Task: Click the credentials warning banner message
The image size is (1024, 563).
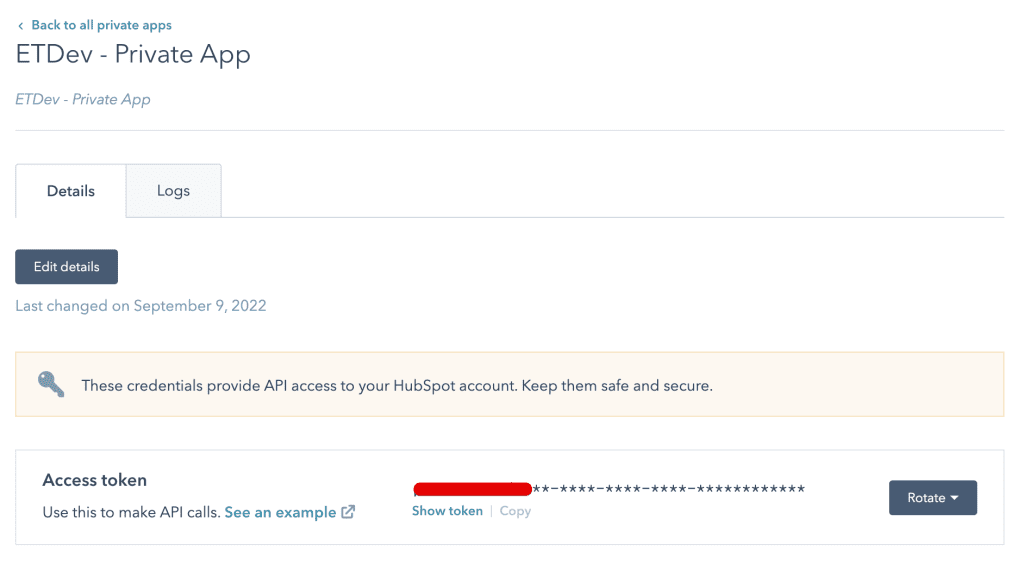Action: pos(397,385)
